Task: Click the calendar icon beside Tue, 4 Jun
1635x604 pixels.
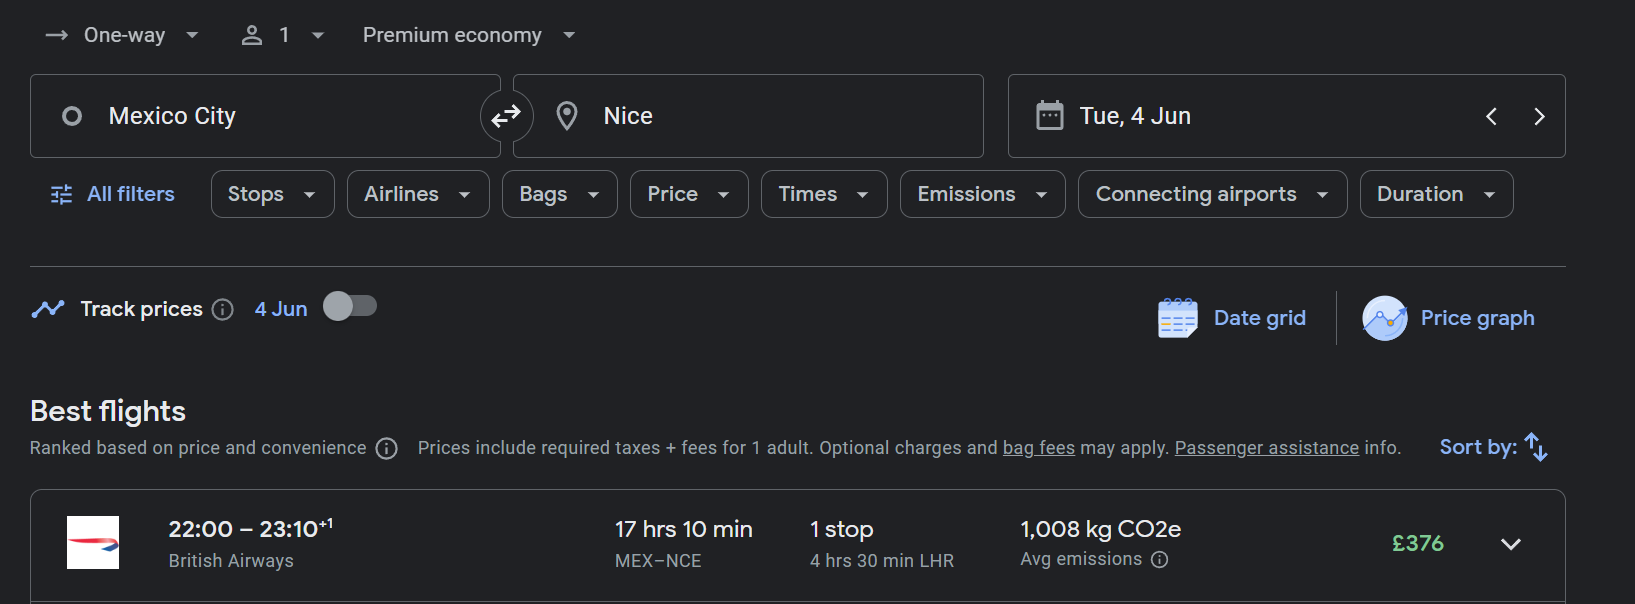Action: (1050, 116)
